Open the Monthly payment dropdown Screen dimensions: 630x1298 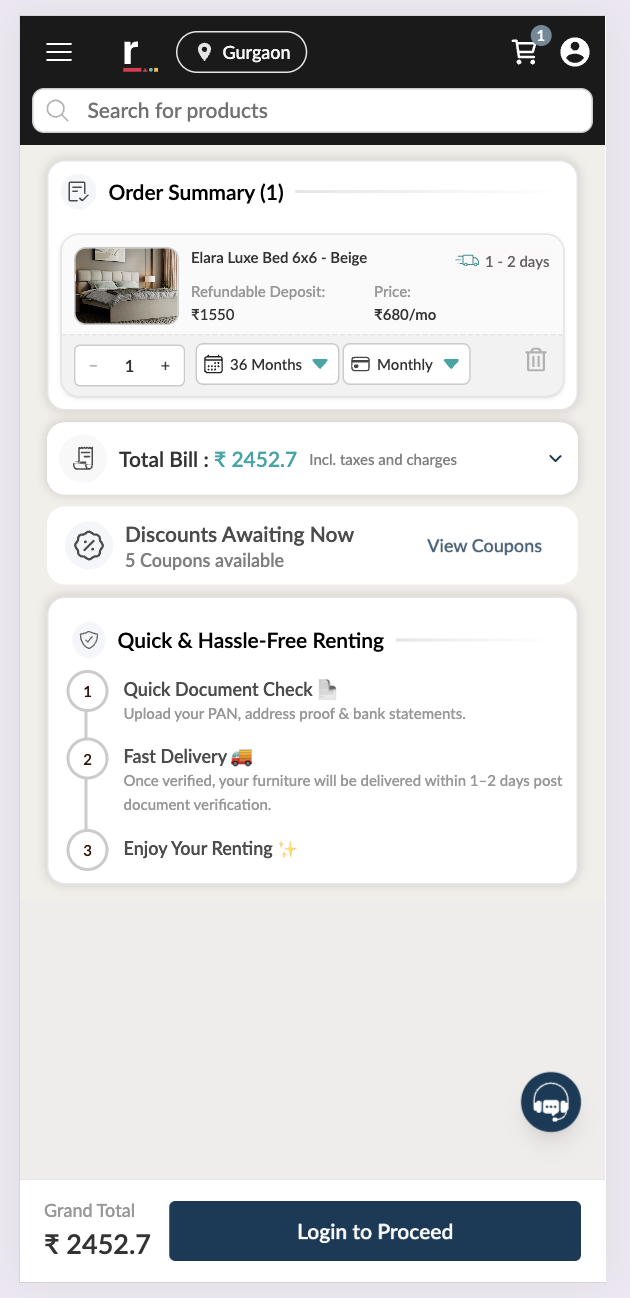[406, 365]
